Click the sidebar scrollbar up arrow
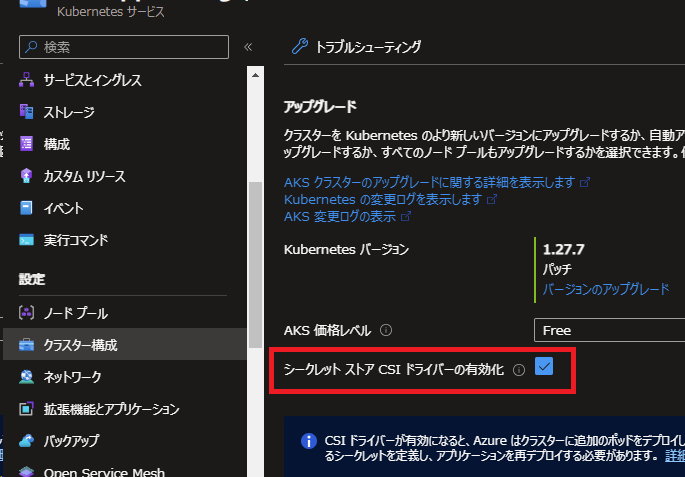 [256, 75]
